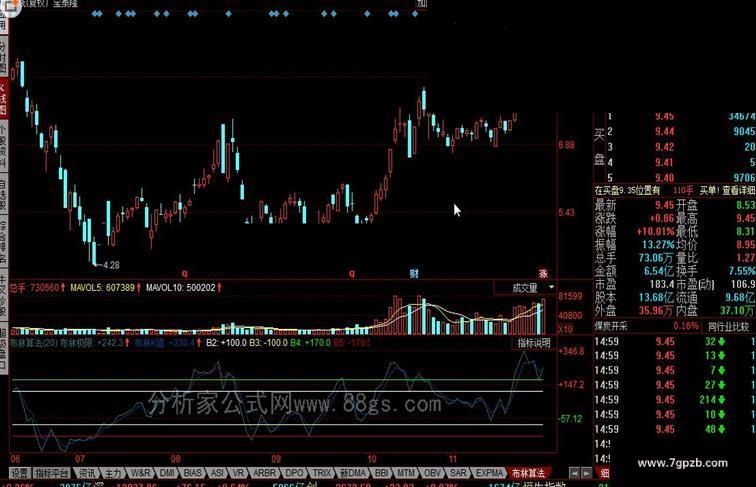Click the 4.28 low price label
Screen dimensions: 756x487
(111, 265)
